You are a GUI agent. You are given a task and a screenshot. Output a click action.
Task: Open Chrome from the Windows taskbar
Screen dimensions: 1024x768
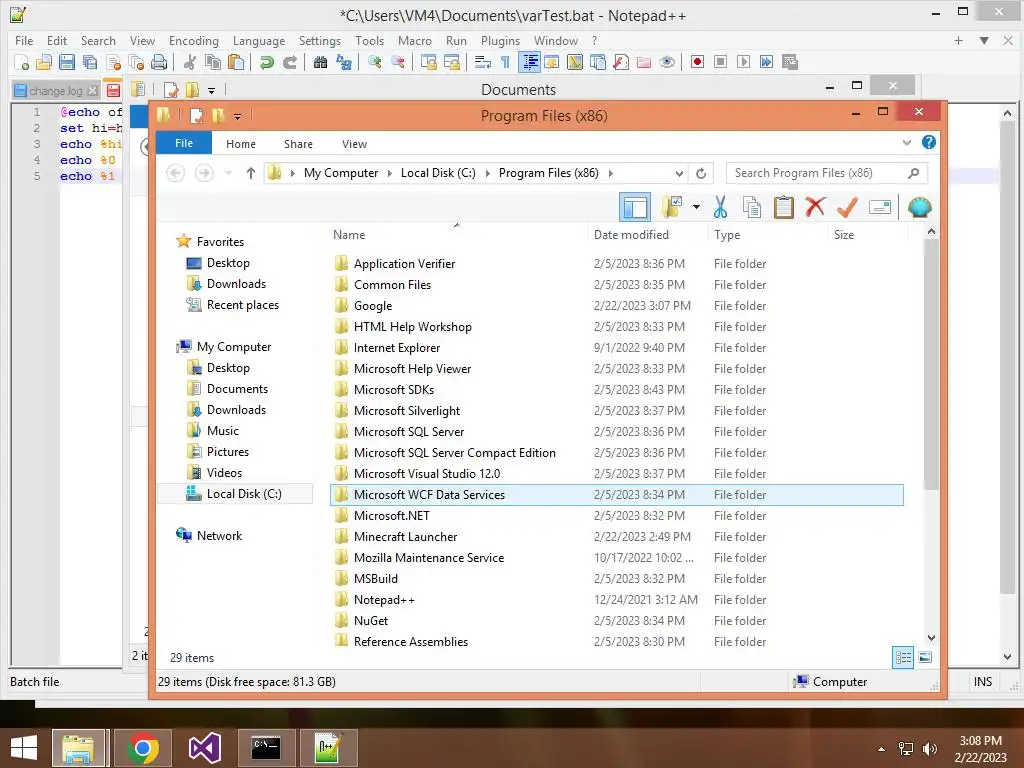coord(142,748)
